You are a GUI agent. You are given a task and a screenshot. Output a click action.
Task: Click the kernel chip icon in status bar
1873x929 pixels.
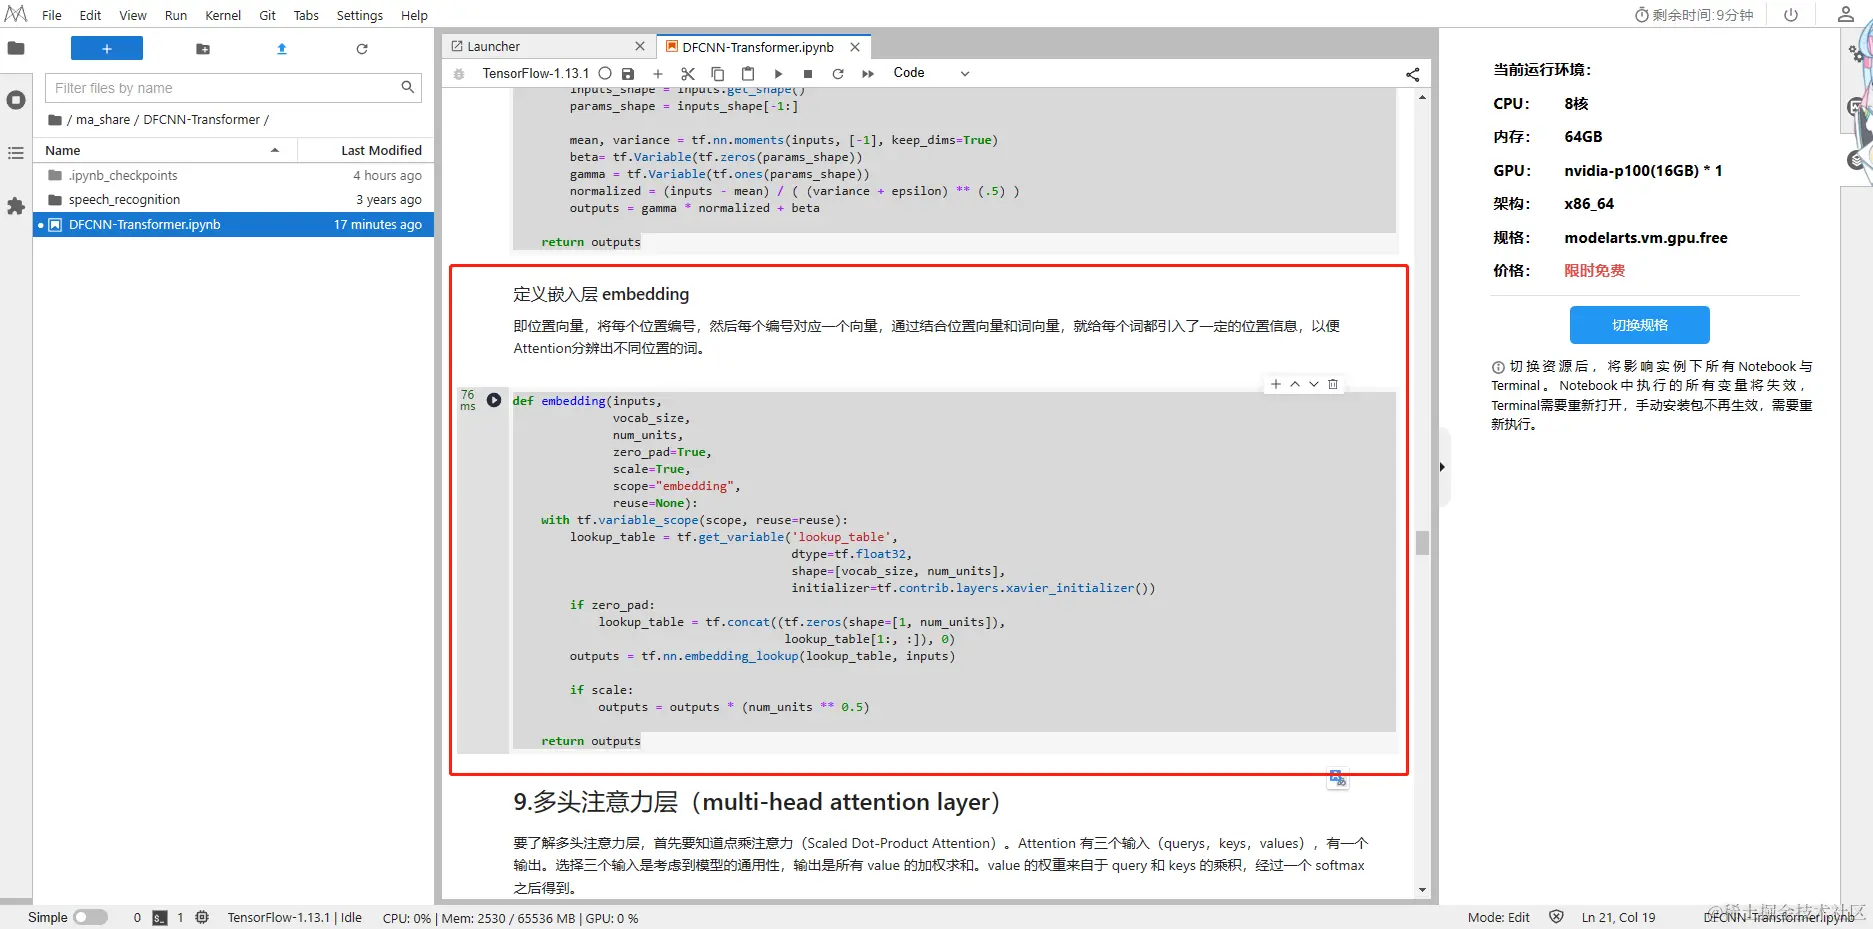coord(202,917)
